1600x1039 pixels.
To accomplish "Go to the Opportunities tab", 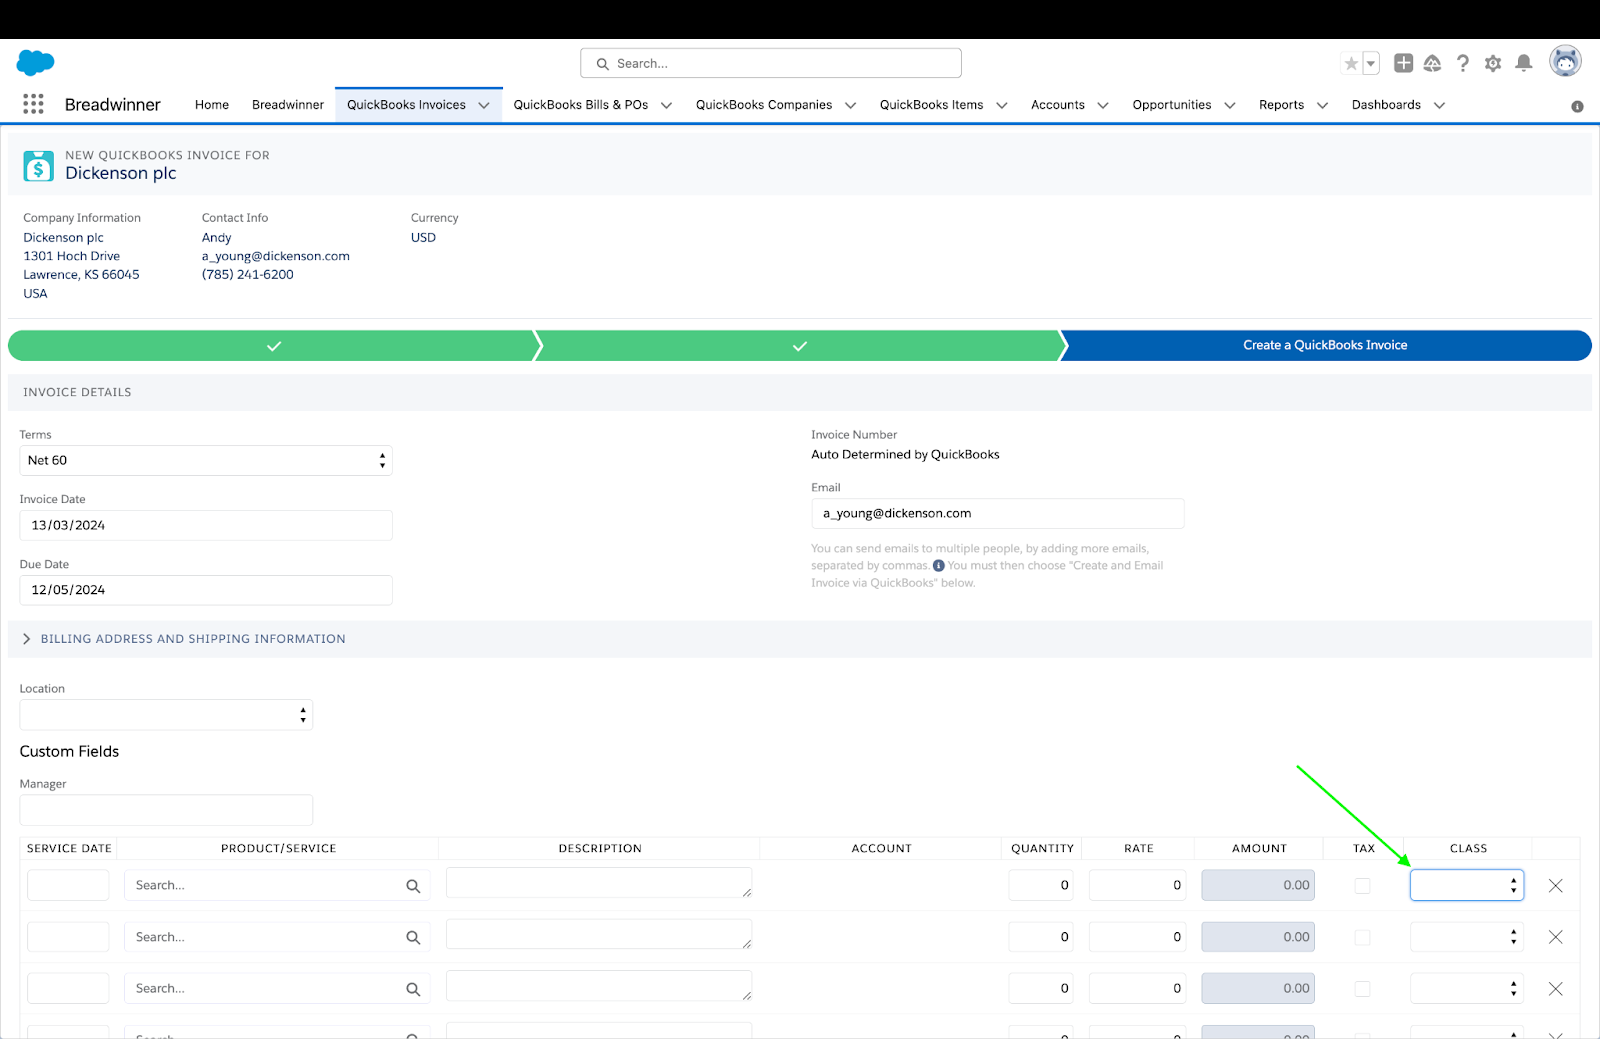I will (x=1172, y=105).
